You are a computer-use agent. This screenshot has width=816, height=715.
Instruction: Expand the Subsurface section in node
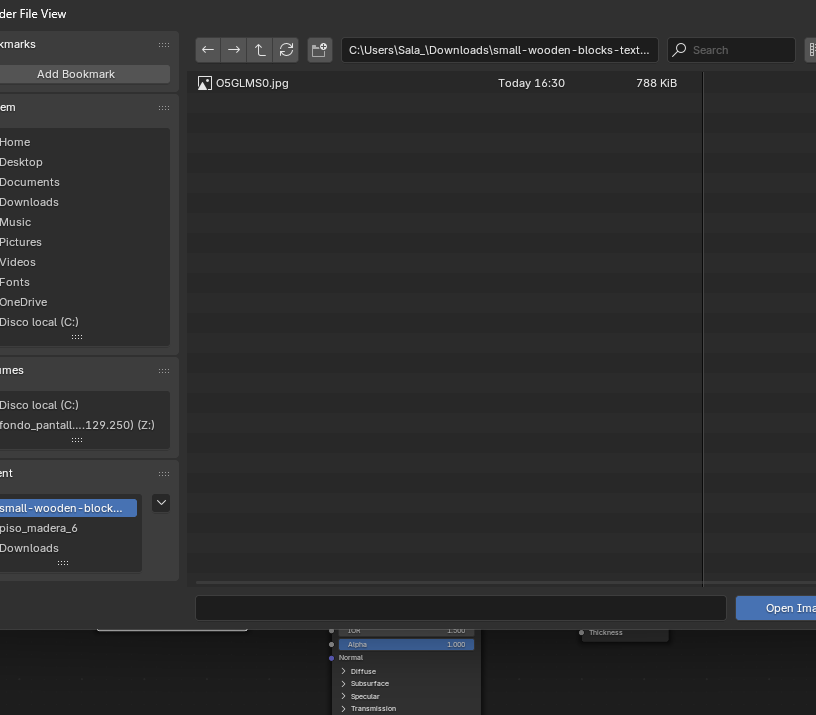[x=344, y=684]
